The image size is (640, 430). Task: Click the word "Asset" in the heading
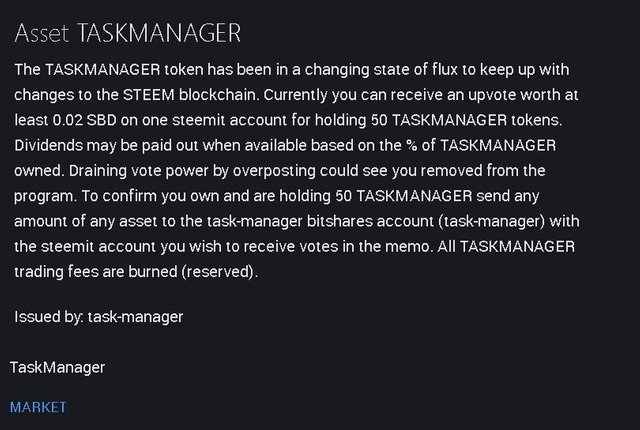[42, 33]
